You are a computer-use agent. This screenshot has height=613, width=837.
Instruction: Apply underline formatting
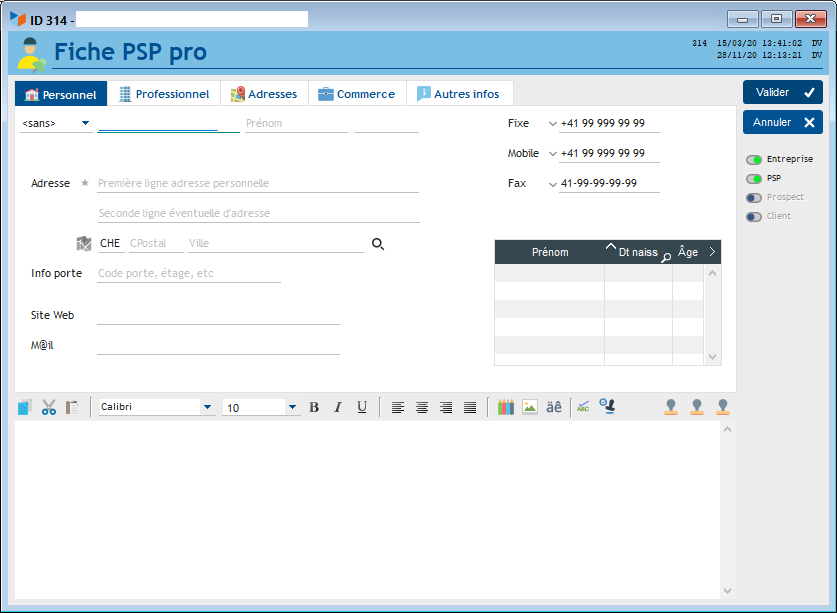coord(362,407)
